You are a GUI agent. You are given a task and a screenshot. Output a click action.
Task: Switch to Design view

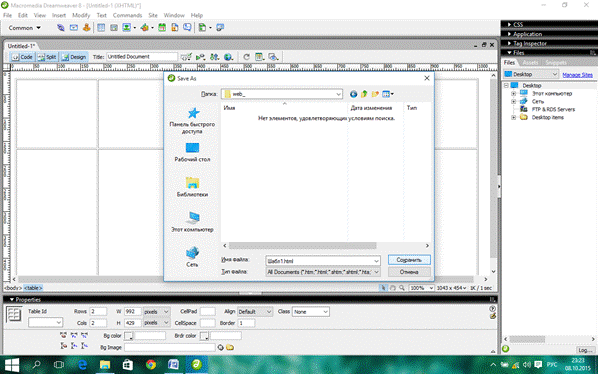pyautogui.click(x=74, y=57)
